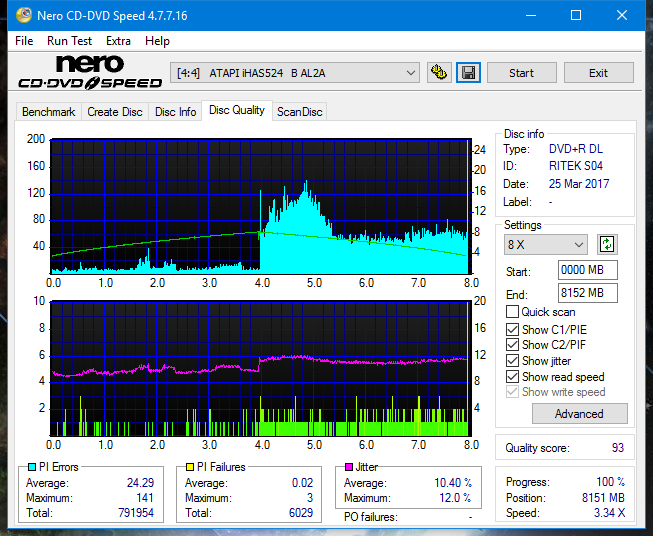Click the yellow PI Failures legend swatch
653x536 pixels.
tap(190, 467)
